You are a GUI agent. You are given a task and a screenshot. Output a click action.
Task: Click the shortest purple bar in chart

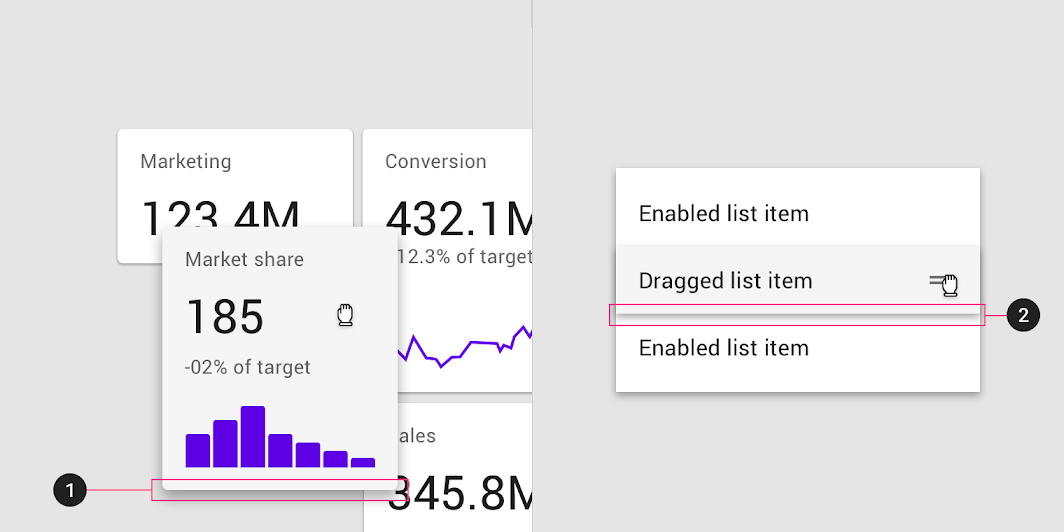click(x=363, y=463)
